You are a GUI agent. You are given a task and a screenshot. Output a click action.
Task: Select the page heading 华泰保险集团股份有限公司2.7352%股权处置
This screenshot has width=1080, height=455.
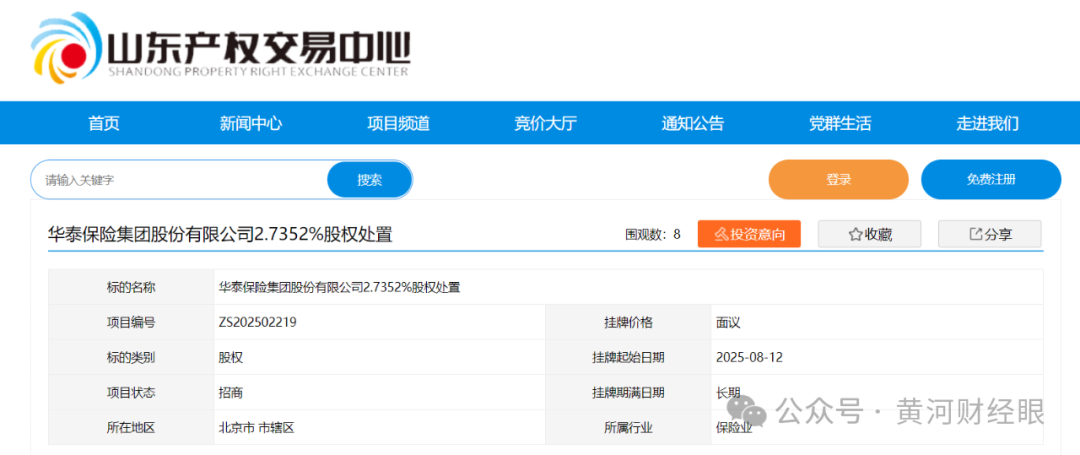click(220, 235)
